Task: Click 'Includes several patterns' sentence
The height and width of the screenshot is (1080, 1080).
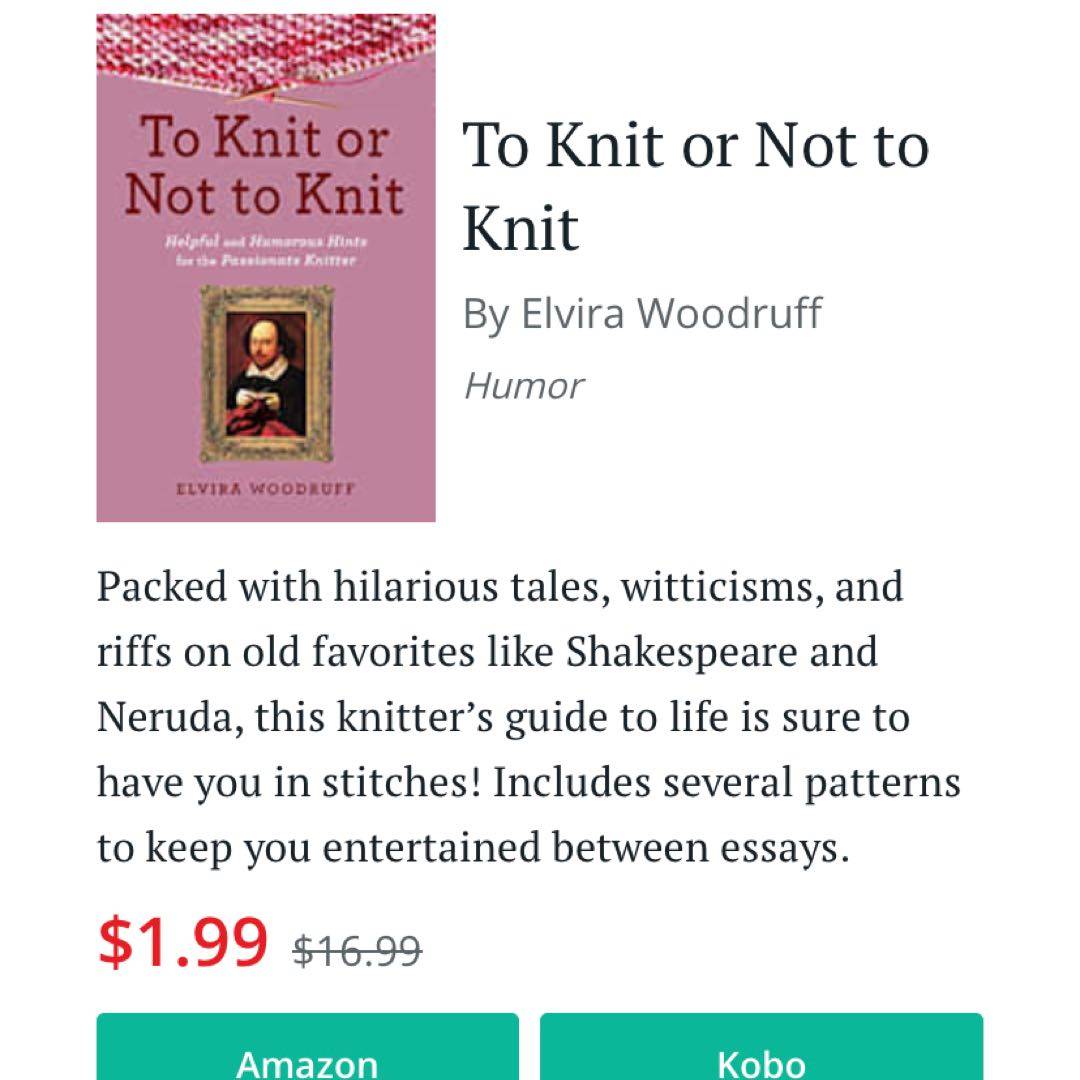Action: coord(727,783)
